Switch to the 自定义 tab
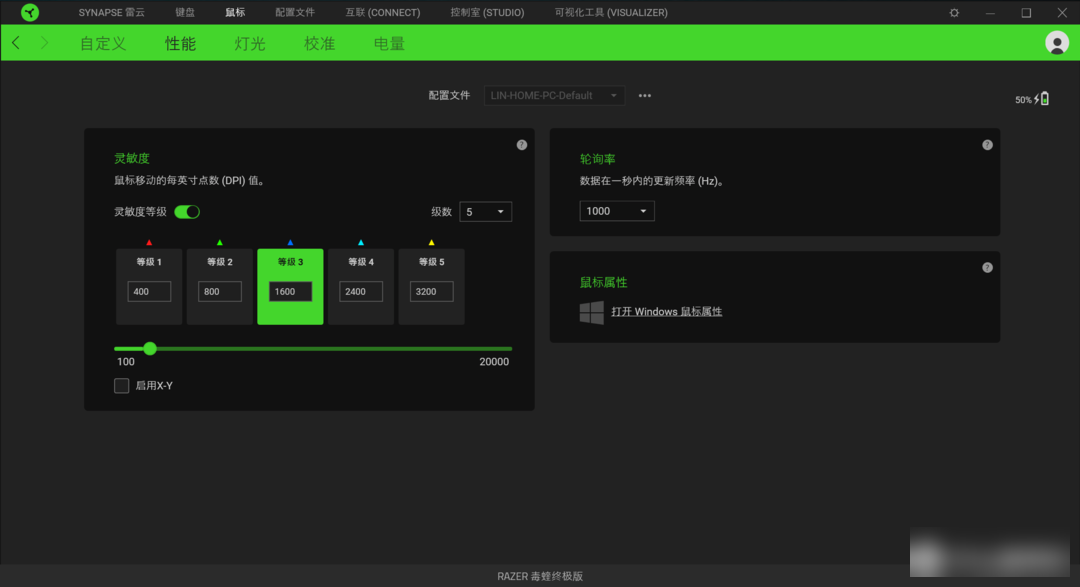The height and width of the screenshot is (587, 1080). (x=103, y=43)
